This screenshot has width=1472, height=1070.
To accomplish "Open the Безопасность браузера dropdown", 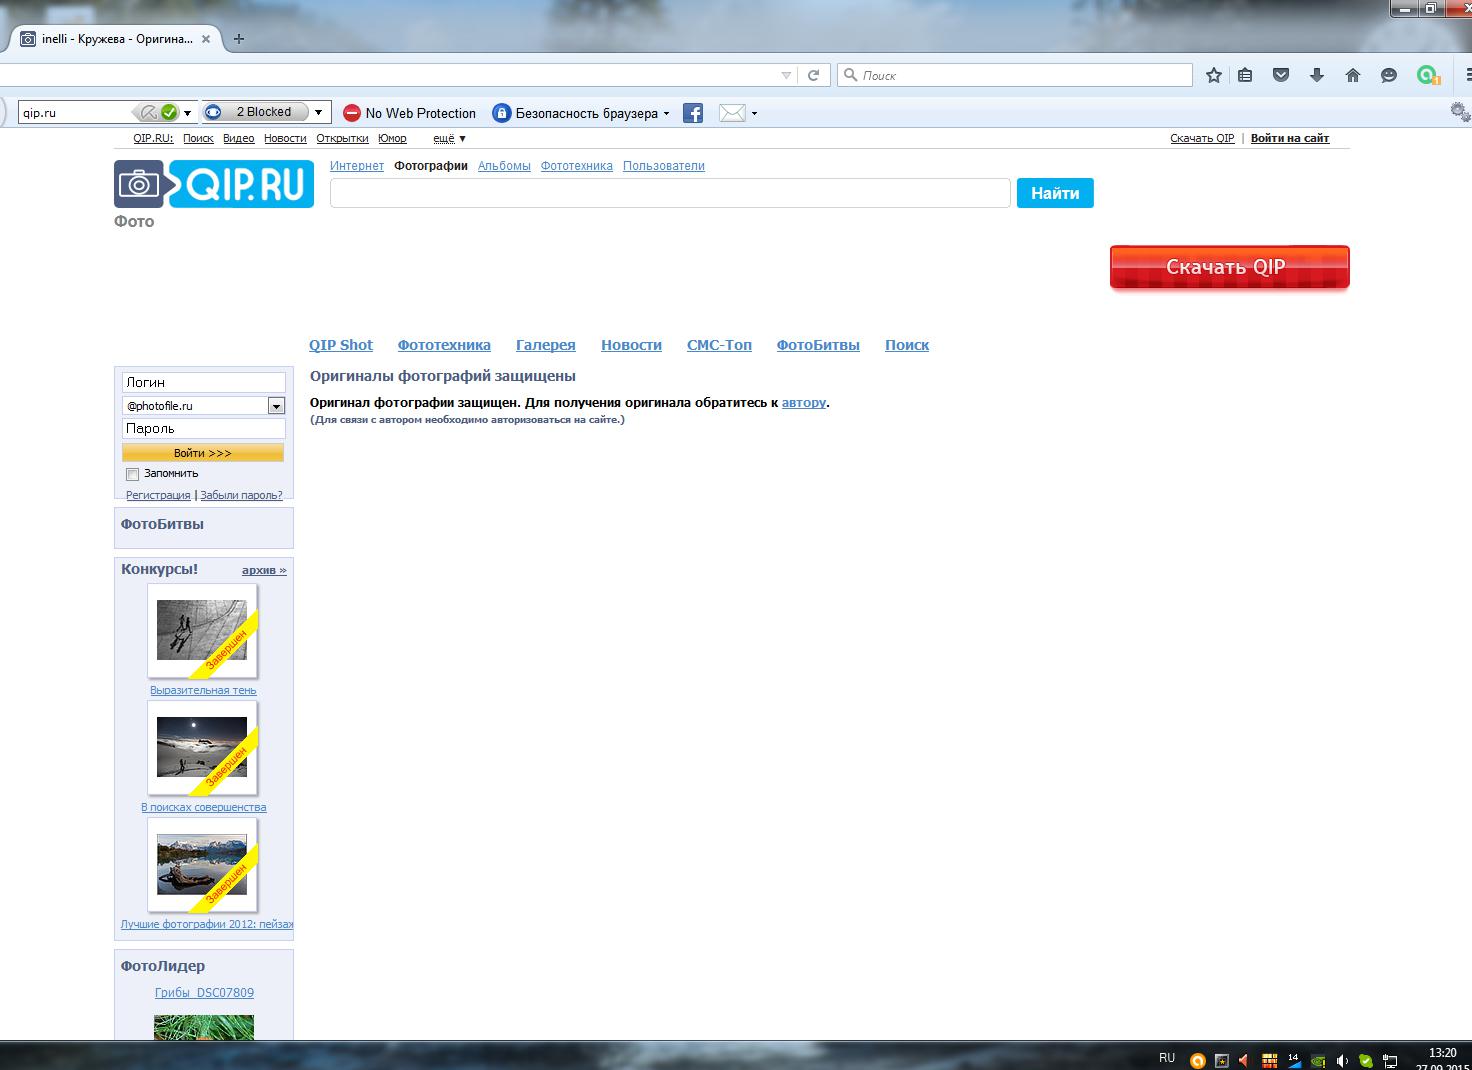I will point(592,113).
